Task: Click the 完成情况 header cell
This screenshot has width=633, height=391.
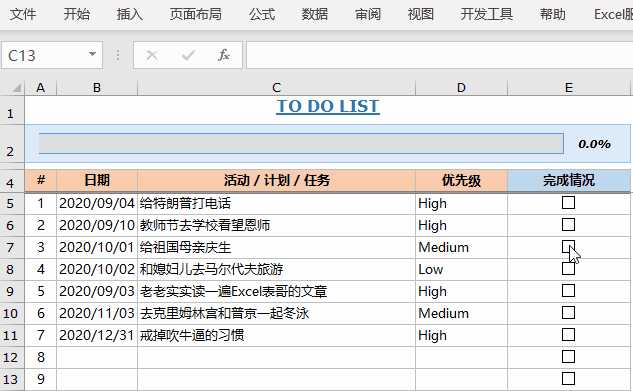Action: (x=568, y=180)
